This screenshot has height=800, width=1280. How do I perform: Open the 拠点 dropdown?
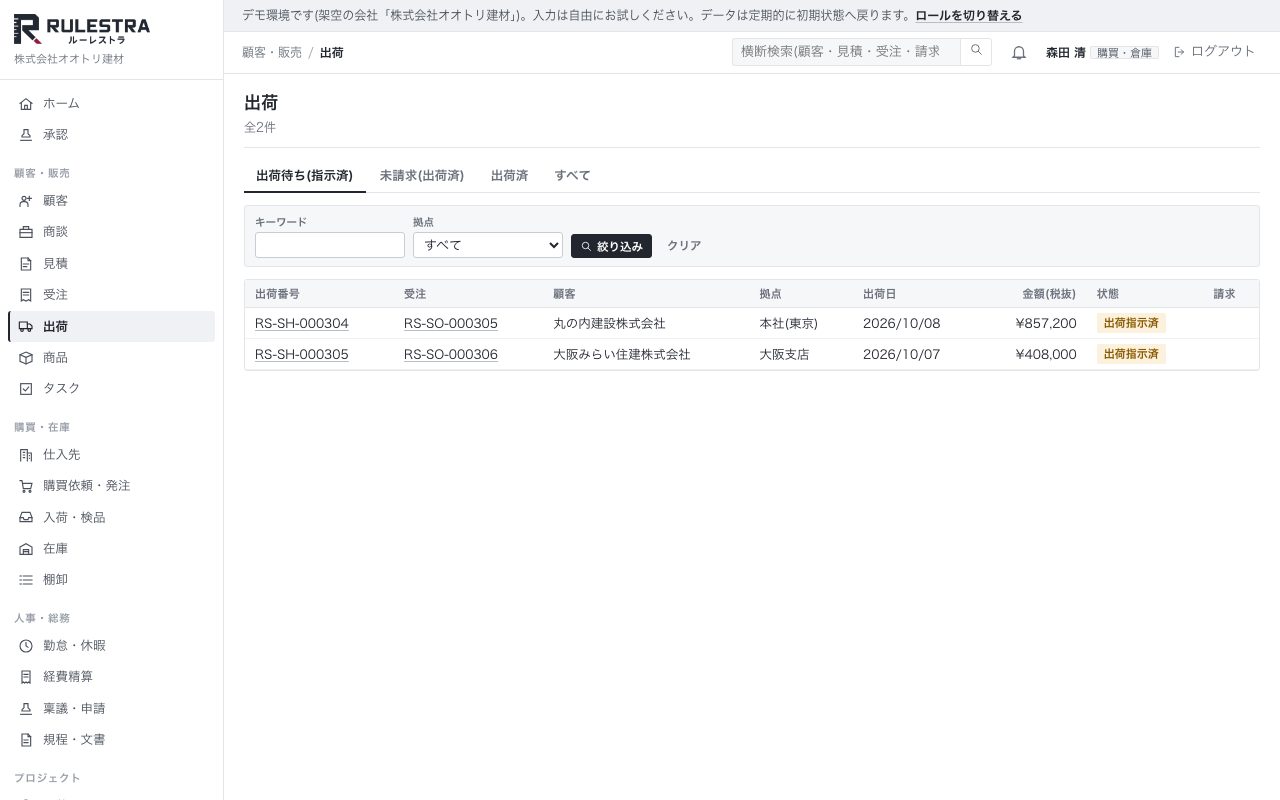click(488, 245)
